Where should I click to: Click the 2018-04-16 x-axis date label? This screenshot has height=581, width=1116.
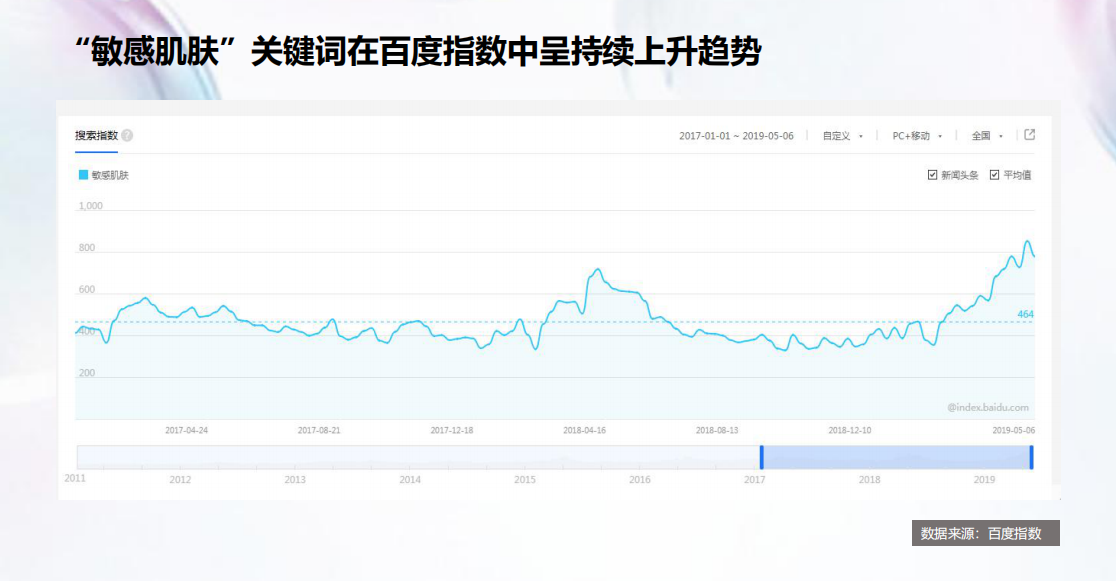[584, 431]
